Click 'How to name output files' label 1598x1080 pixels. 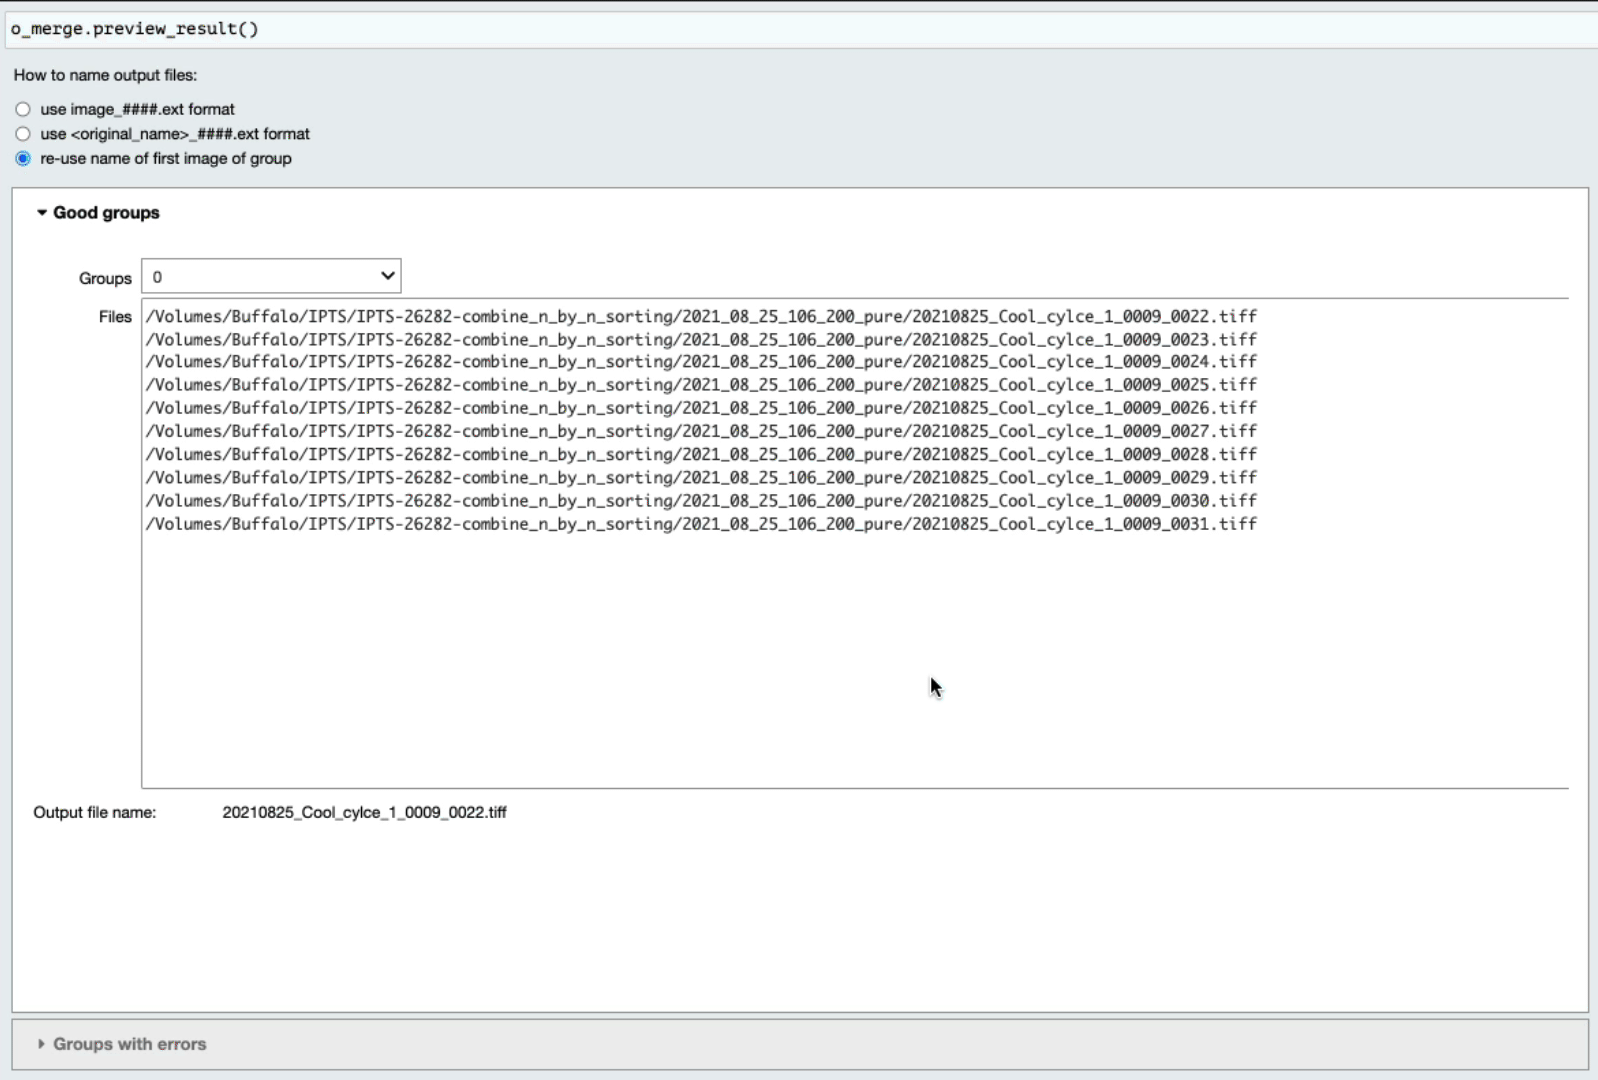click(105, 75)
